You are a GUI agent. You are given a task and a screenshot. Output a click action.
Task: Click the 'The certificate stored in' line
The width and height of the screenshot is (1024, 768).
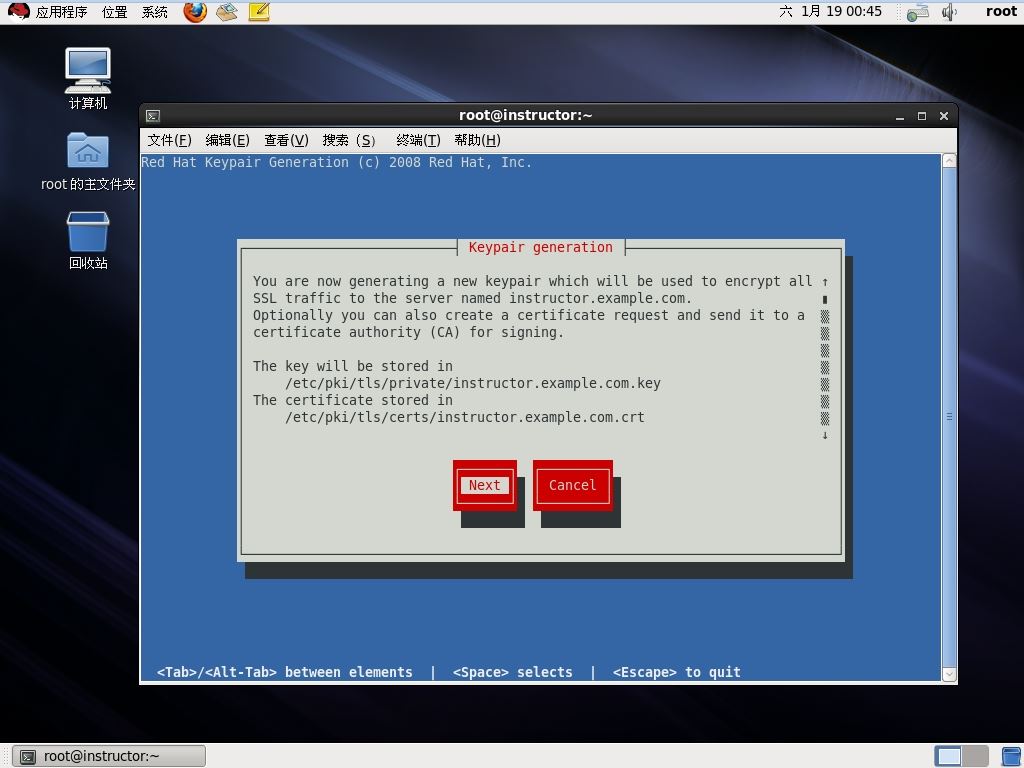[x=353, y=400]
